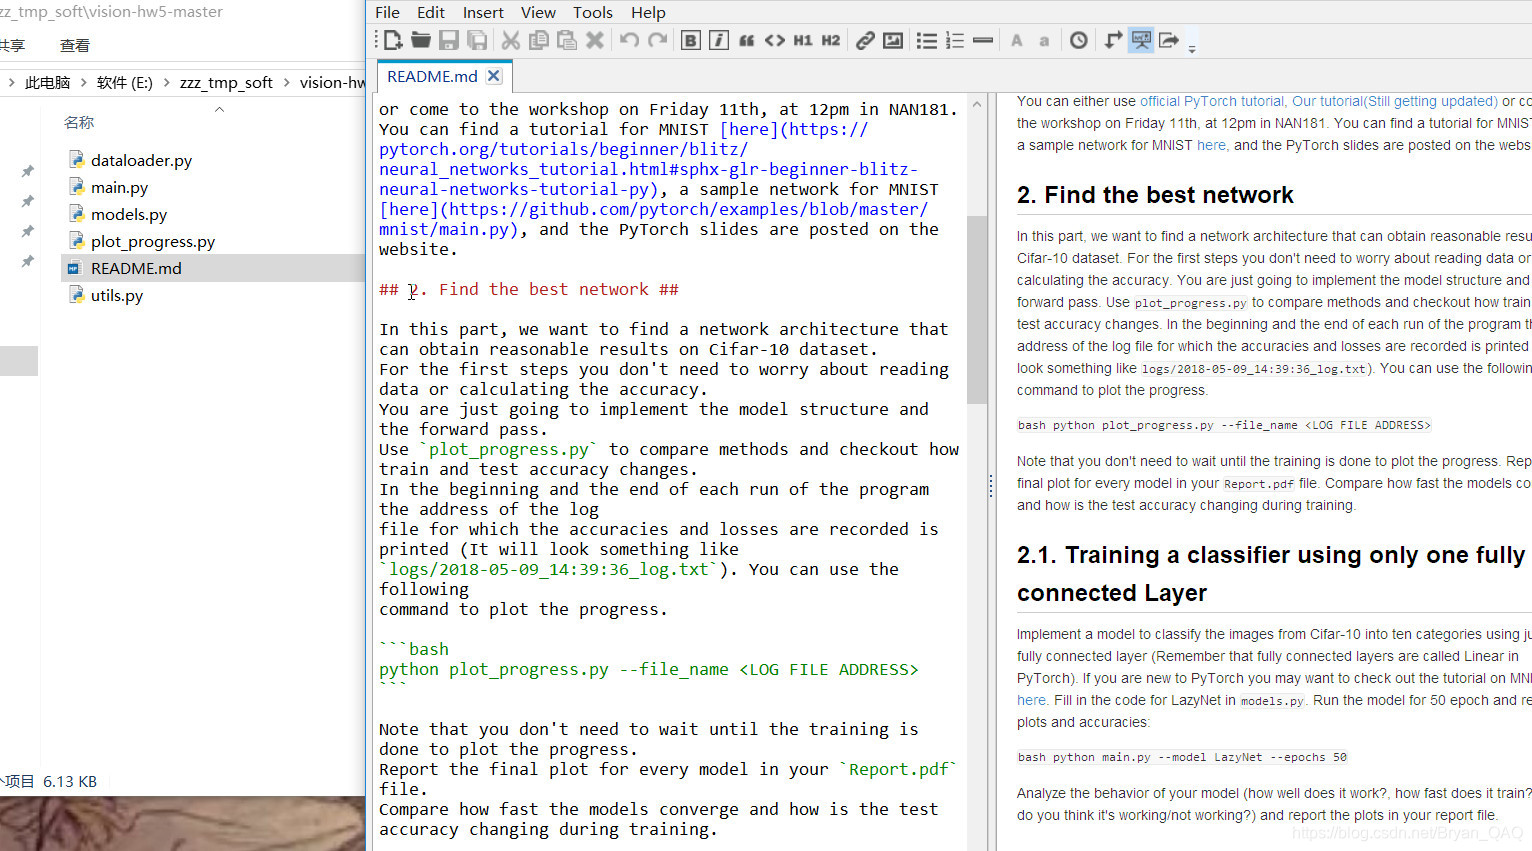Create a new file via toolbar
The height and width of the screenshot is (851, 1532).
[x=393, y=40]
